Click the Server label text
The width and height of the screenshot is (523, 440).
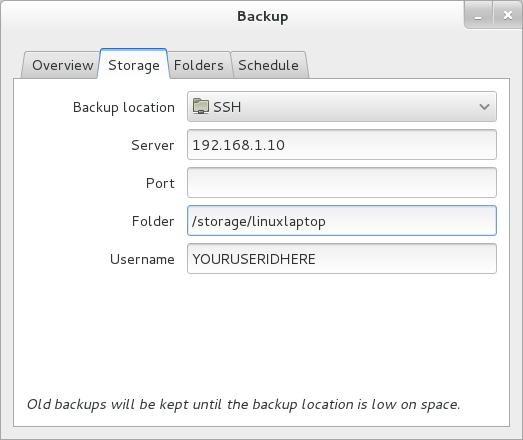(153, 145)
